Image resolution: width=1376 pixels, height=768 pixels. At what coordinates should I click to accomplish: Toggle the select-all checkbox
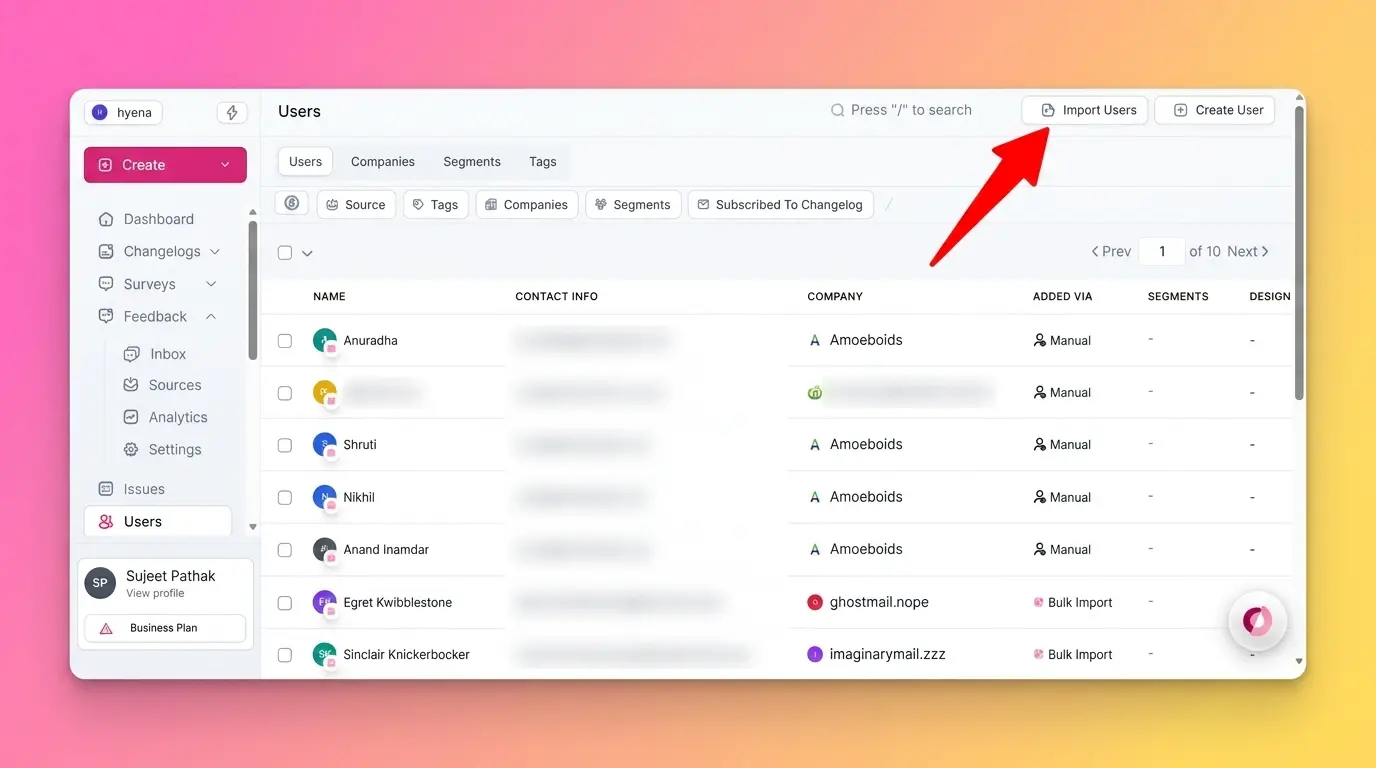[x=285, y=253]
